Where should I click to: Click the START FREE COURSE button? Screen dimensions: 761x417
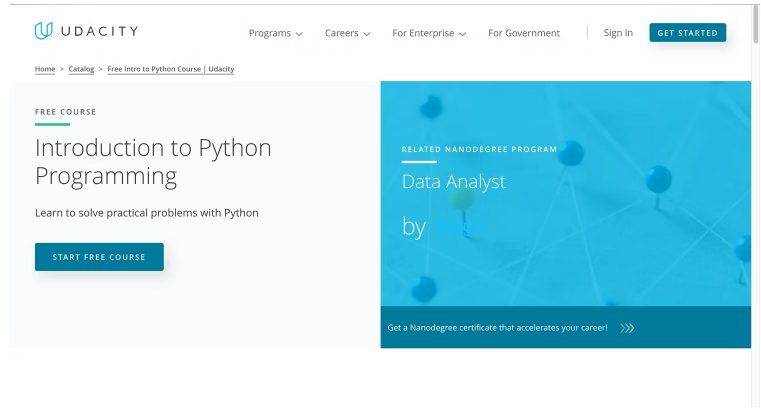click(99, 257)
